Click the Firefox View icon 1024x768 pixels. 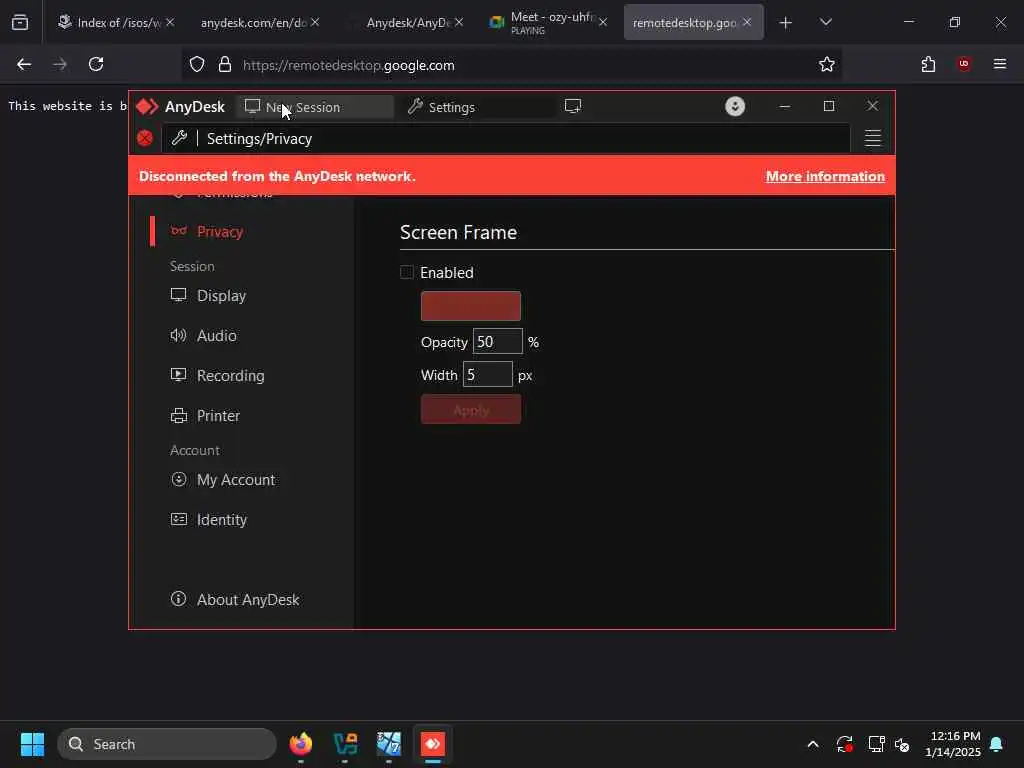(20, 23)
